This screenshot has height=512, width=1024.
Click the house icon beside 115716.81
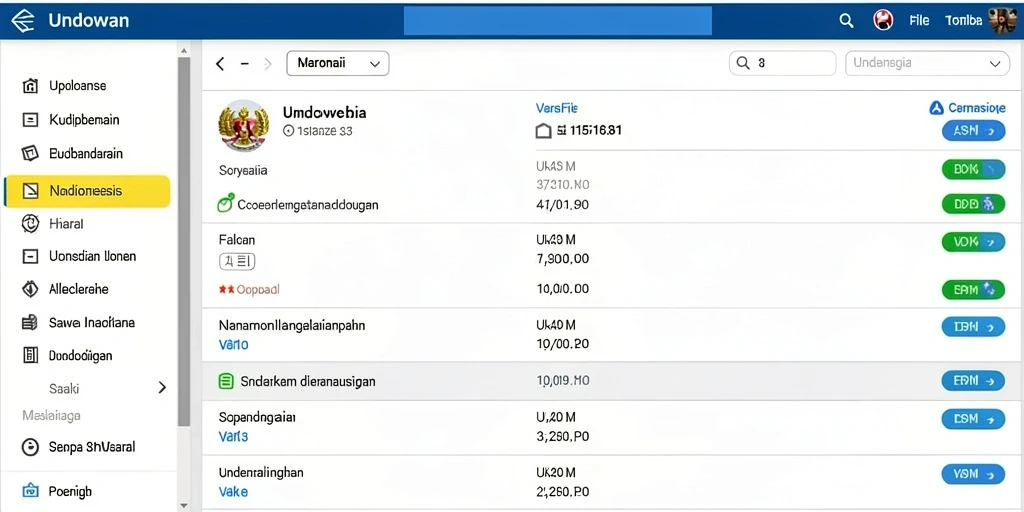click(543, 131)
